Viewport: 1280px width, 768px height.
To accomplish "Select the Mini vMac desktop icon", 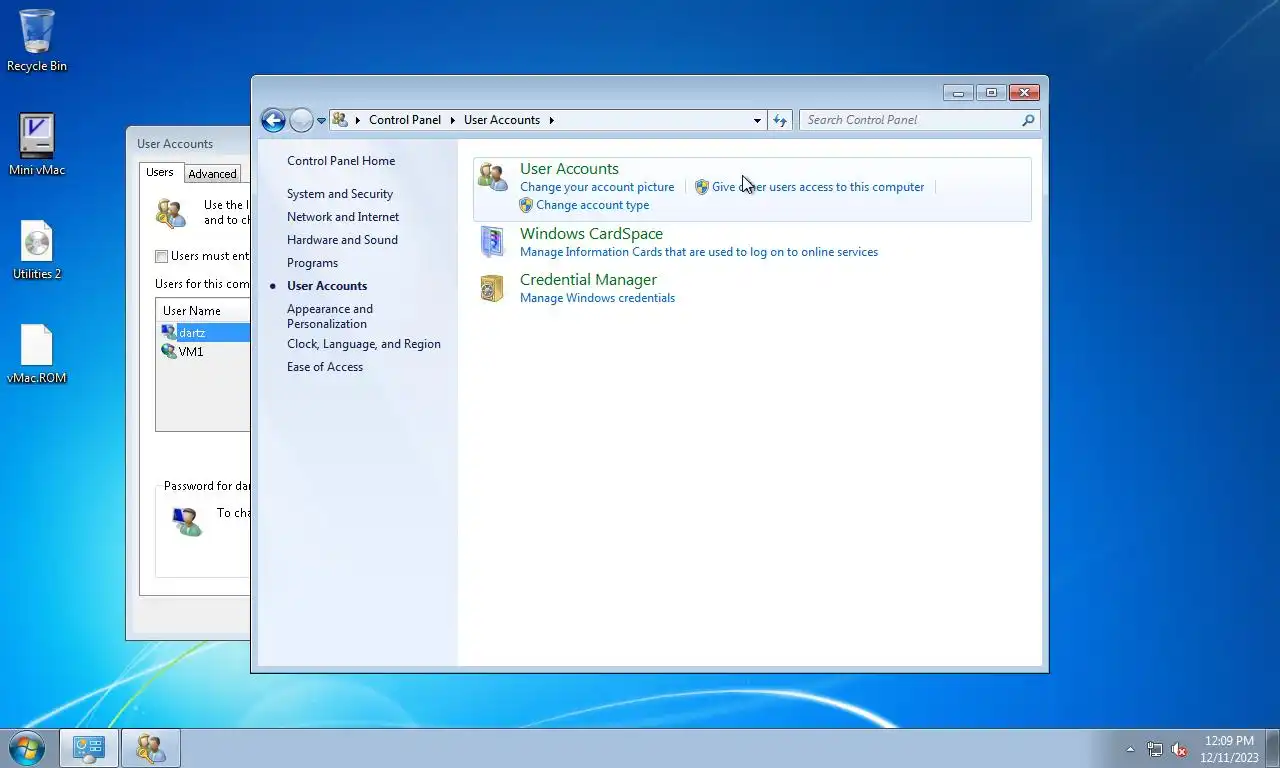I will pos(37,144).
